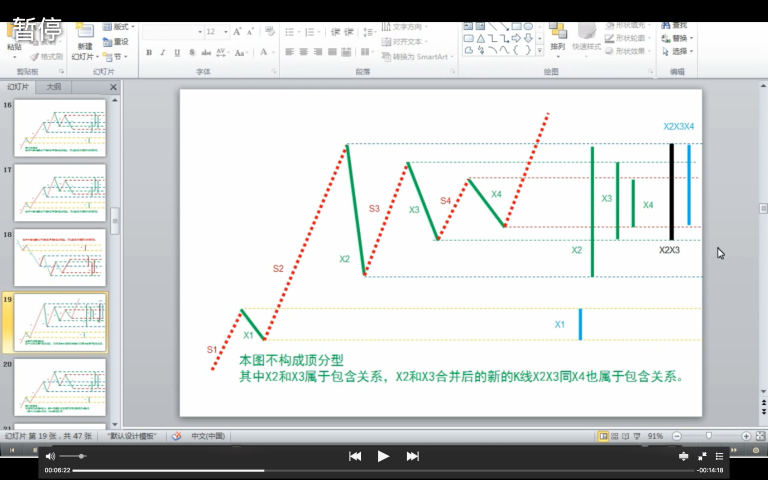The height and width of the screenshot is (480, 768).
Task: Open the 文字方向 text direction dropdown
Action: tap(408, 27)
